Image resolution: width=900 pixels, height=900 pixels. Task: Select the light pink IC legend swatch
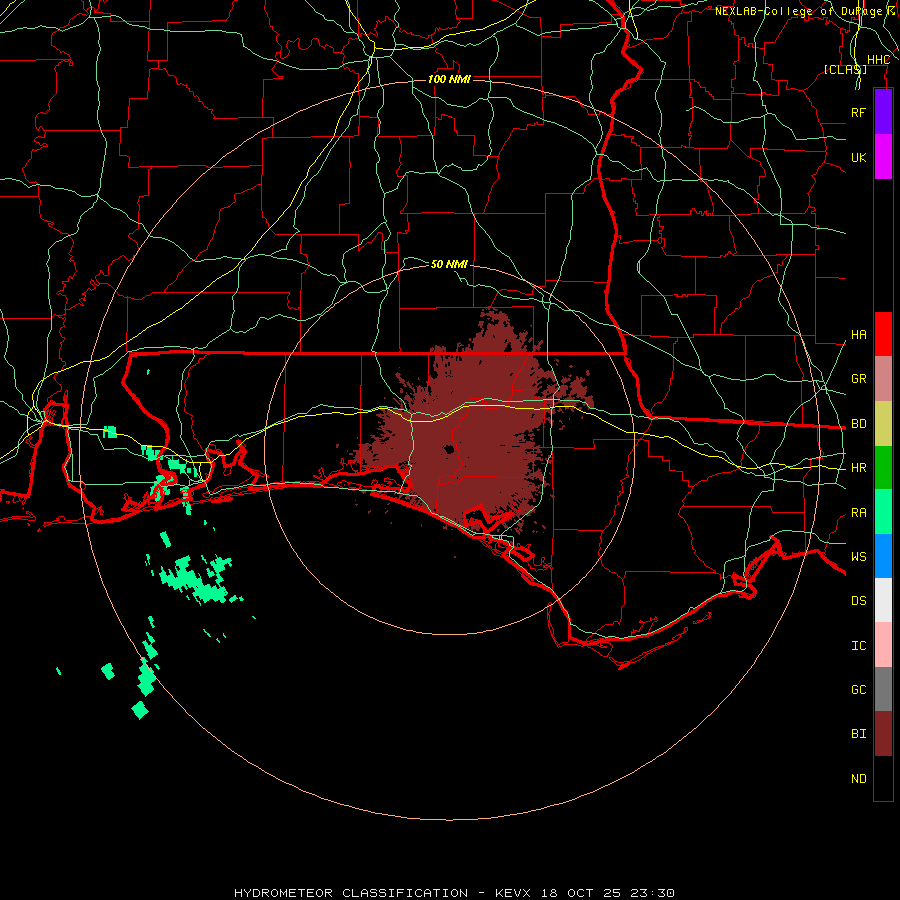[883, 645]
